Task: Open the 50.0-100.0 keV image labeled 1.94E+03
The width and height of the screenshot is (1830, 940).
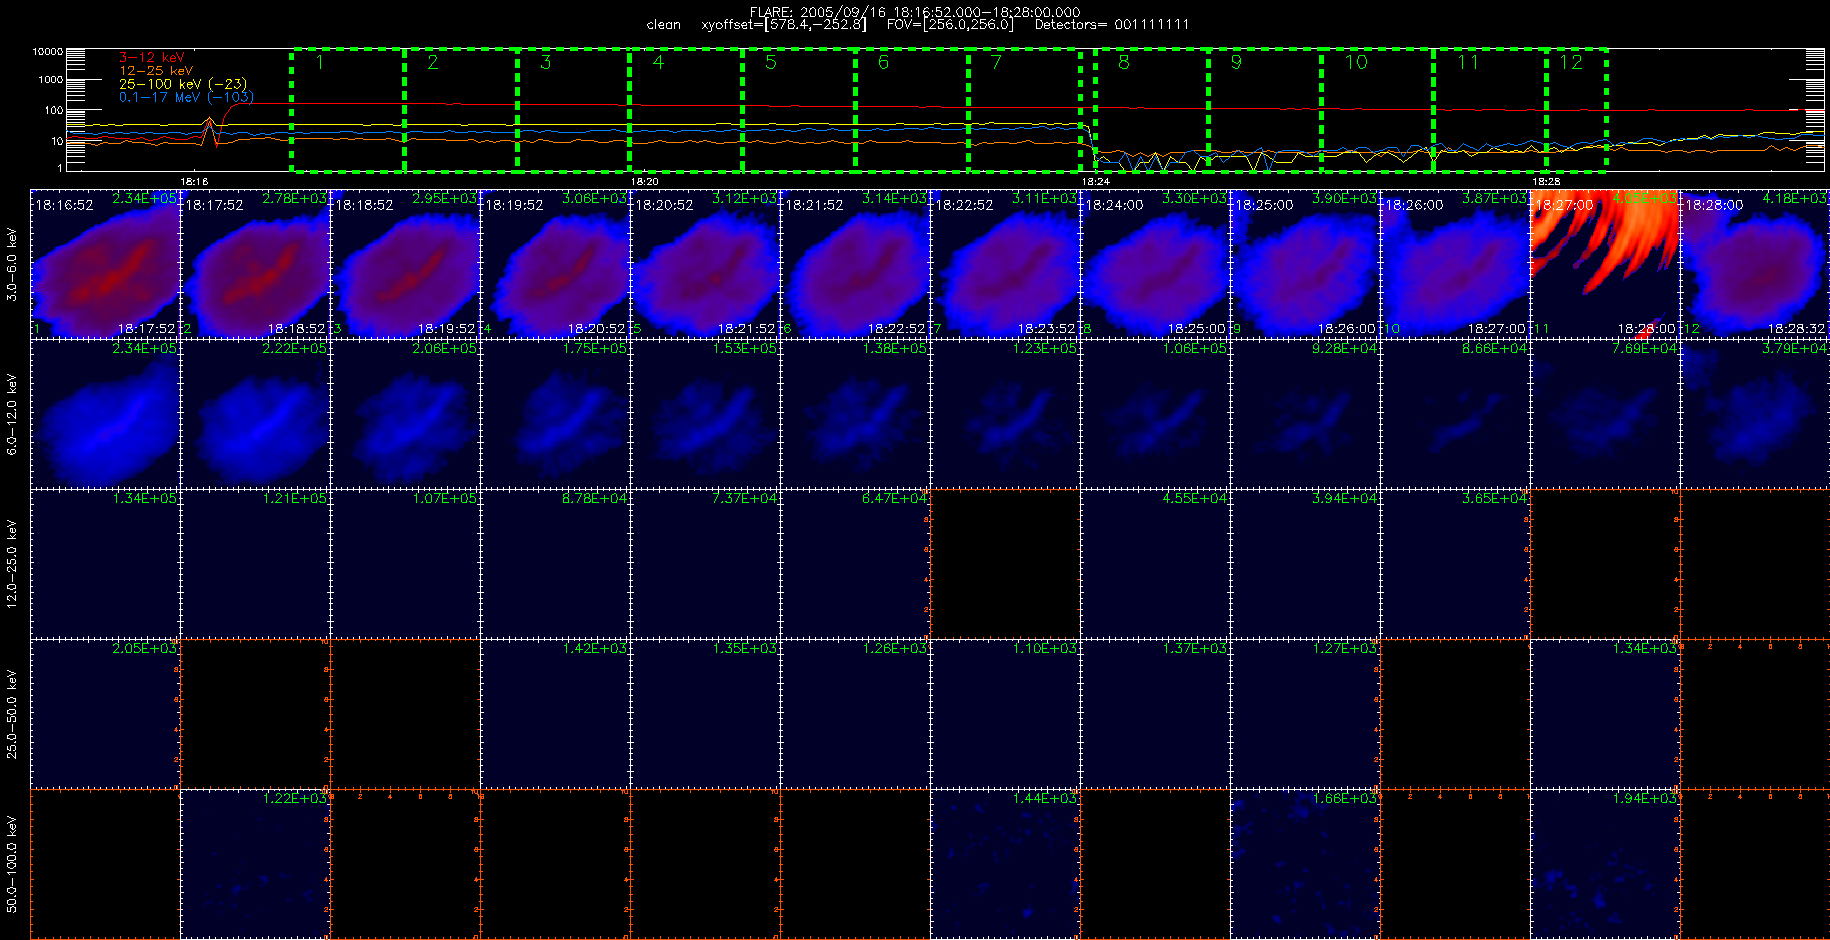Action: [1605, 863]
